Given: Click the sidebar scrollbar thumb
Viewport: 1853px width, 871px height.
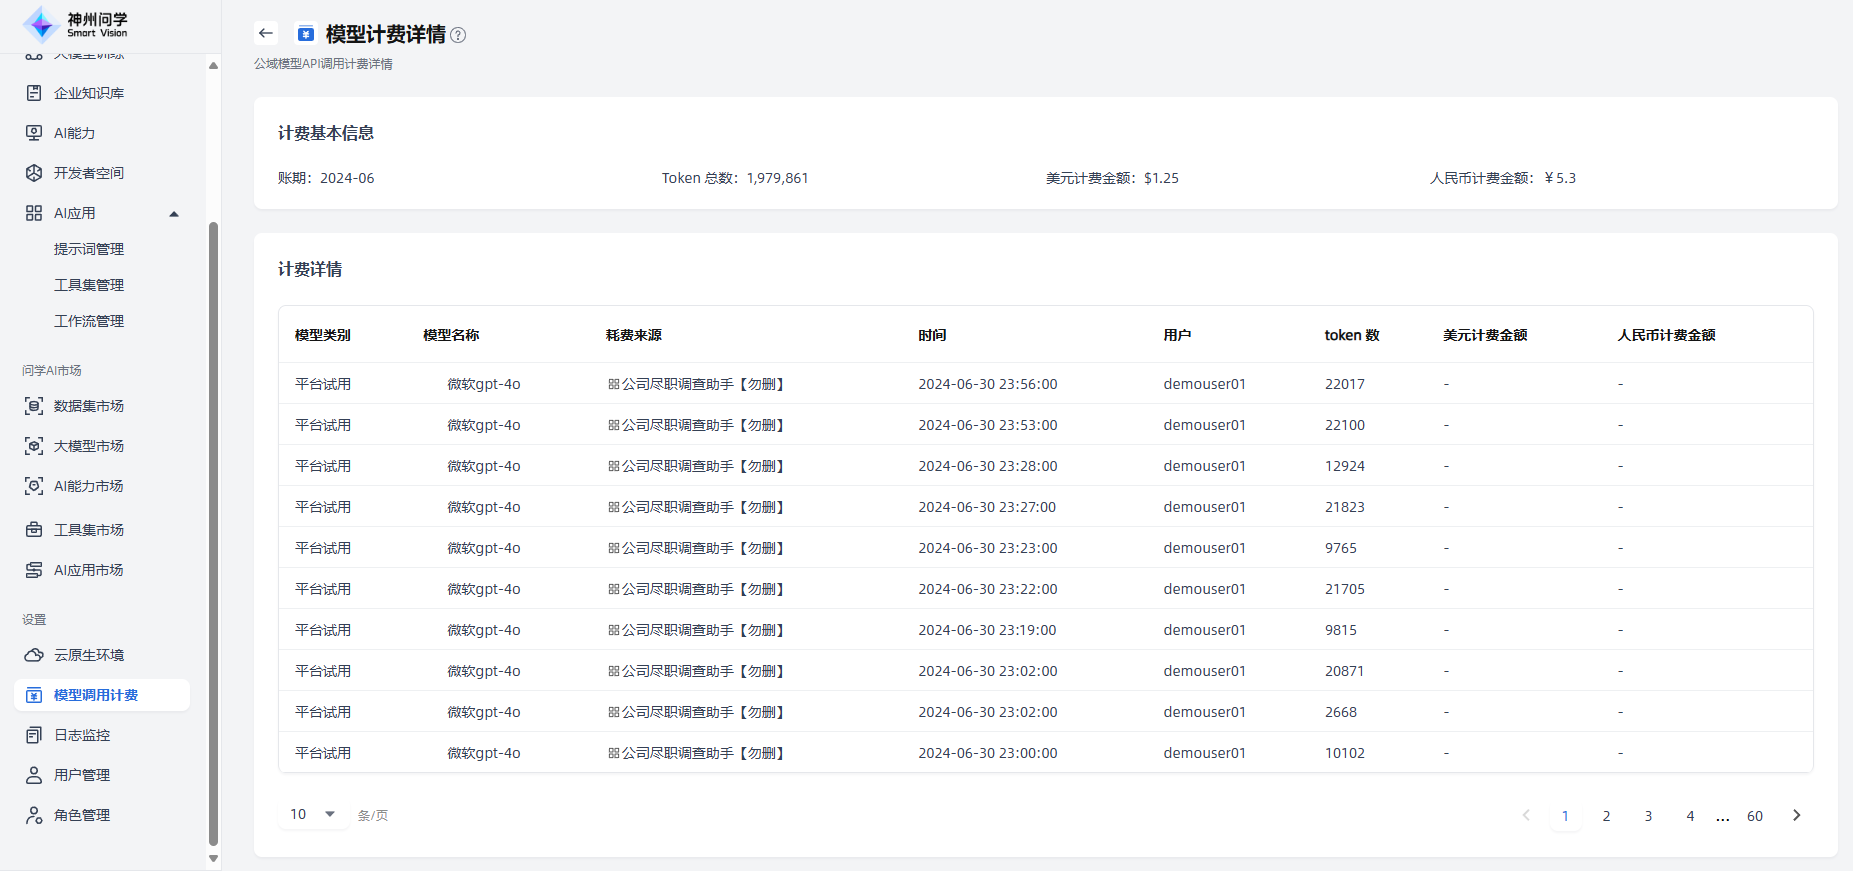Looking at the screenshot, I should coord(213,533).
